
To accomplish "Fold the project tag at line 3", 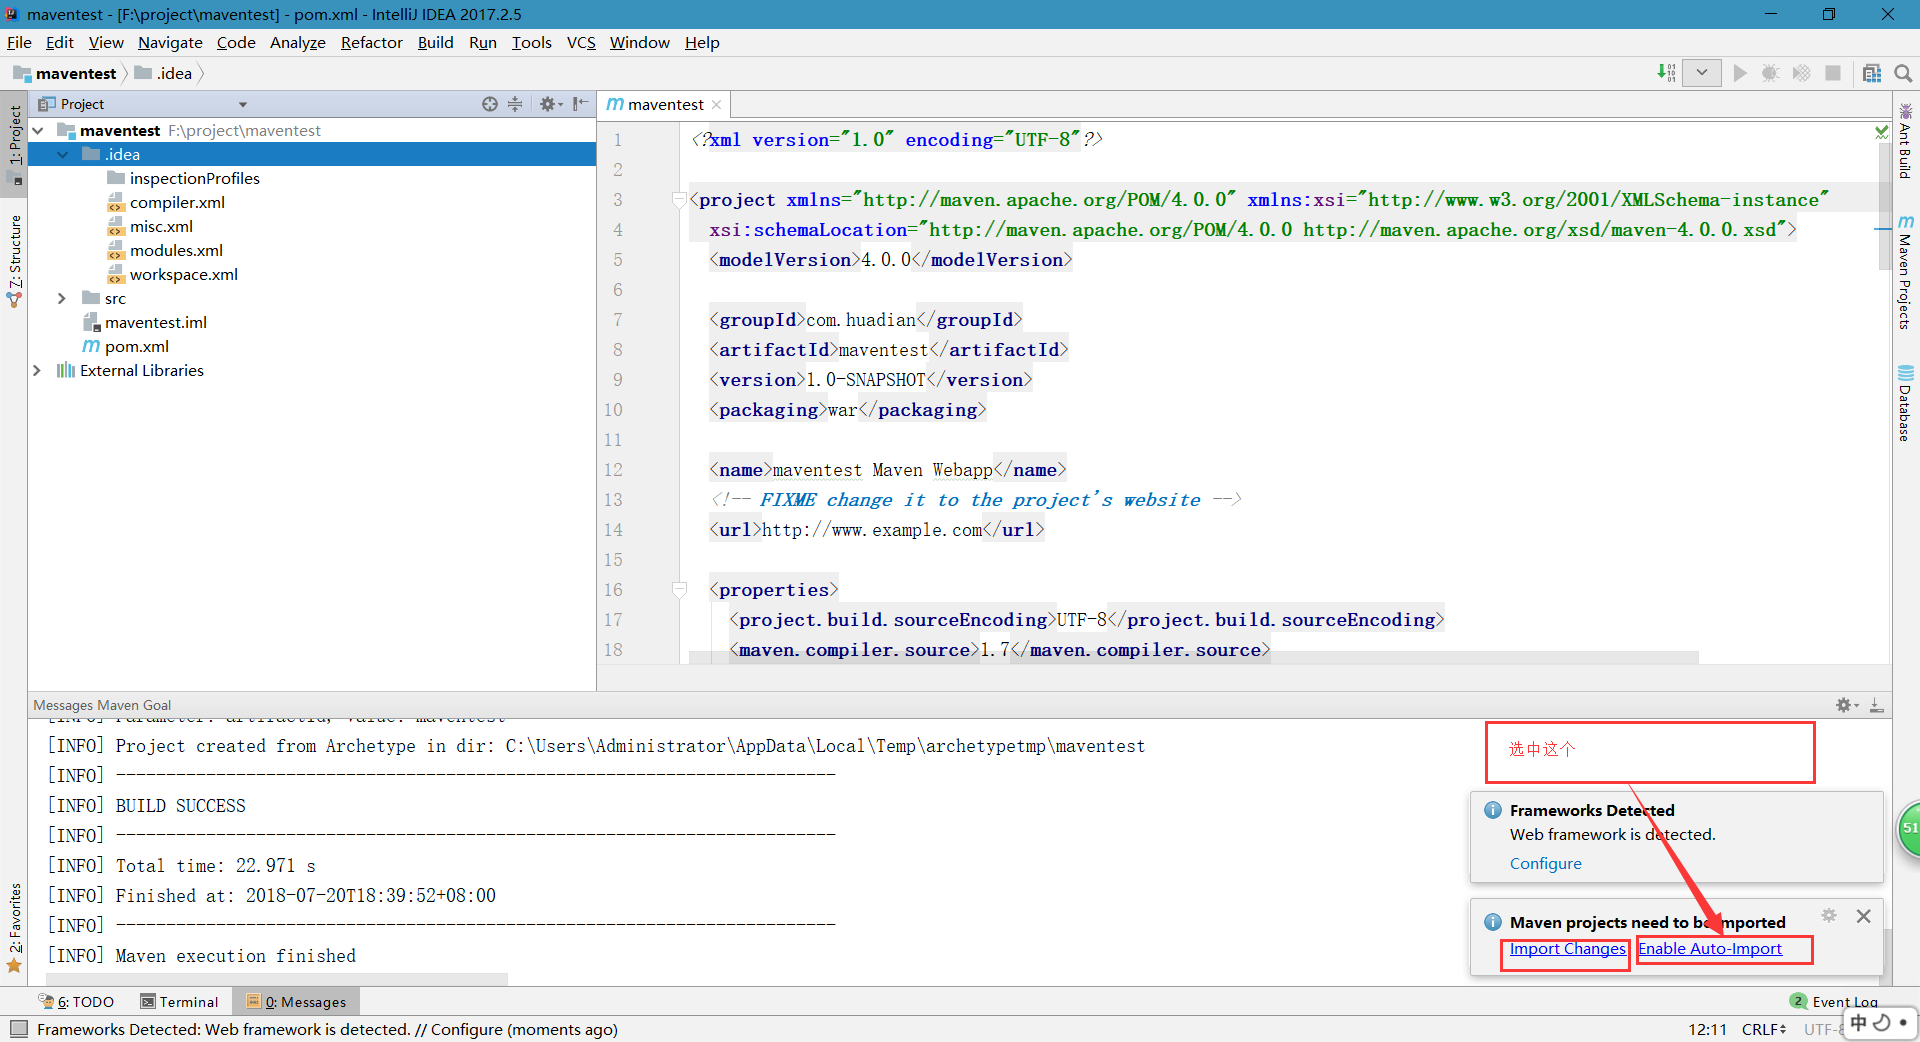I will tap(679, 200).
